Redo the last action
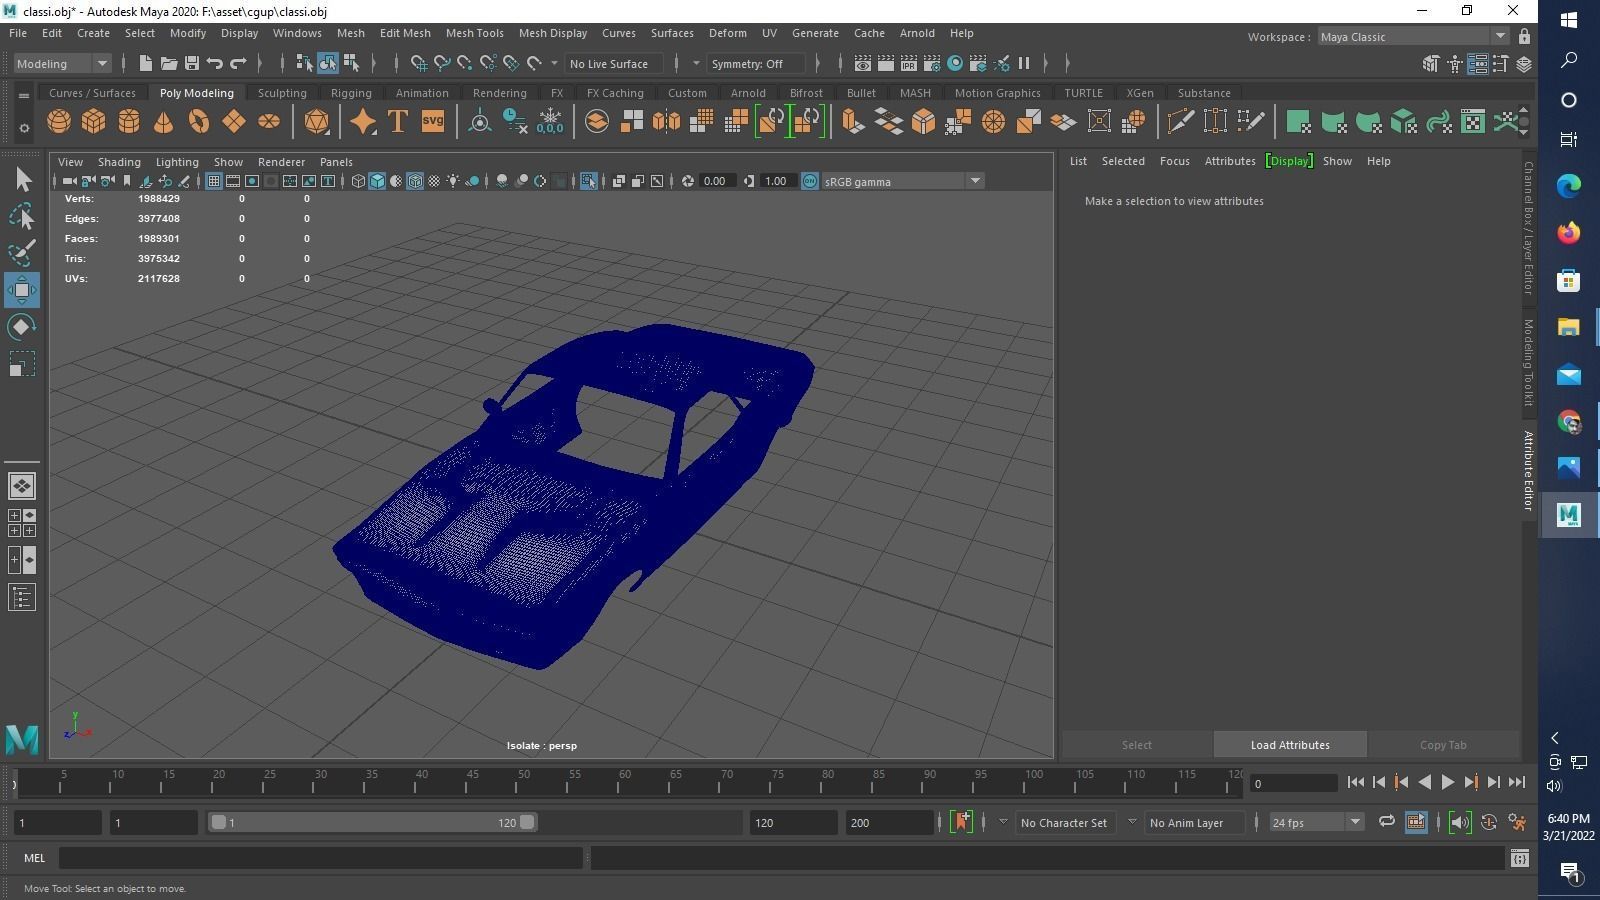1600x900 pixels. pos(238,63)
